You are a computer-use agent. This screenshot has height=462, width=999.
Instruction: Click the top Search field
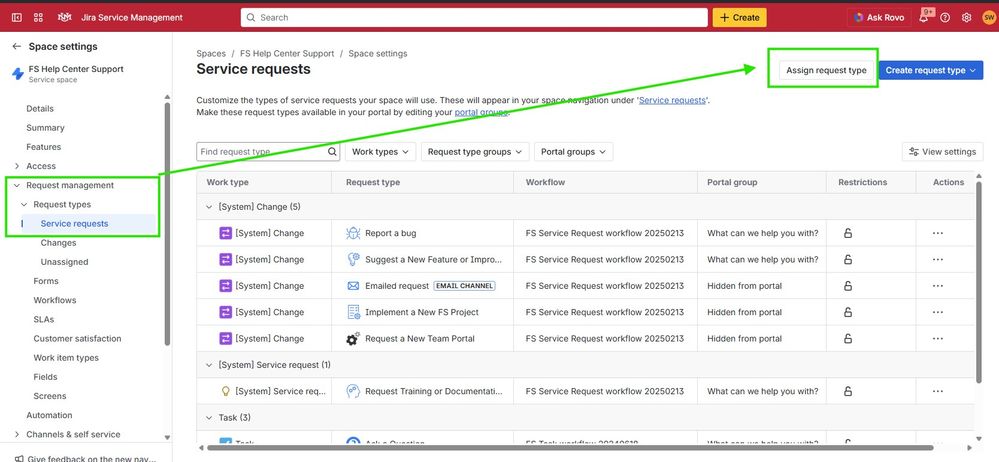[474, 18]
